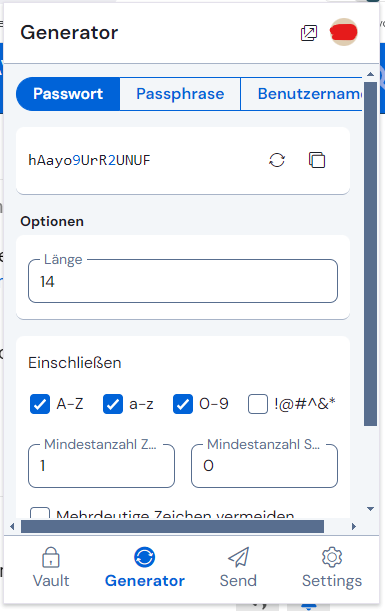
Task: Copy the generated password
Action: click(317, 160)
